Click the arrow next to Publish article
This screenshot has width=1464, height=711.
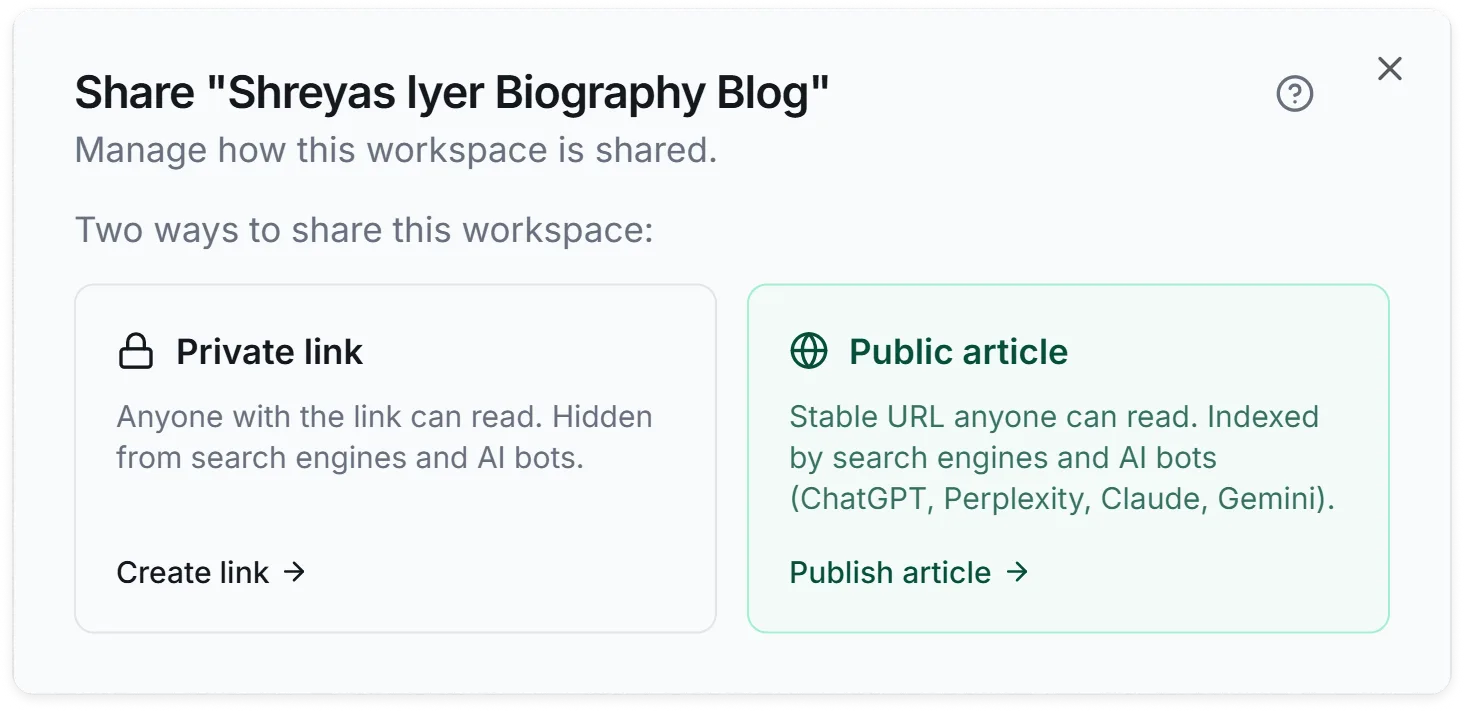click(1017, 572)
